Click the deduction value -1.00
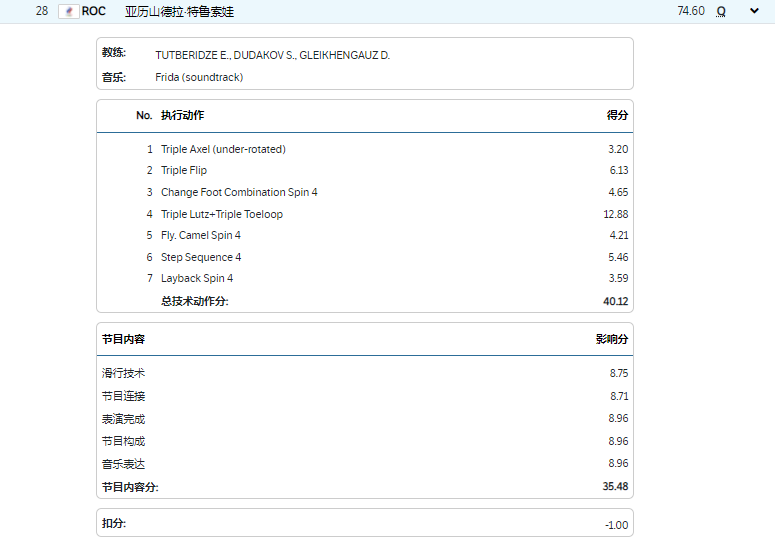This screenshot has height=538, width=775. tap(617, 525)
